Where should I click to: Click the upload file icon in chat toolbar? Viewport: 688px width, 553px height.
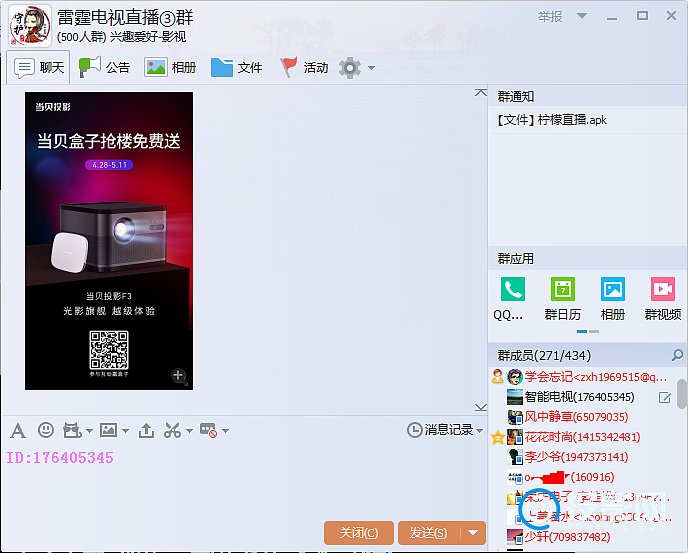pos(146,430)
